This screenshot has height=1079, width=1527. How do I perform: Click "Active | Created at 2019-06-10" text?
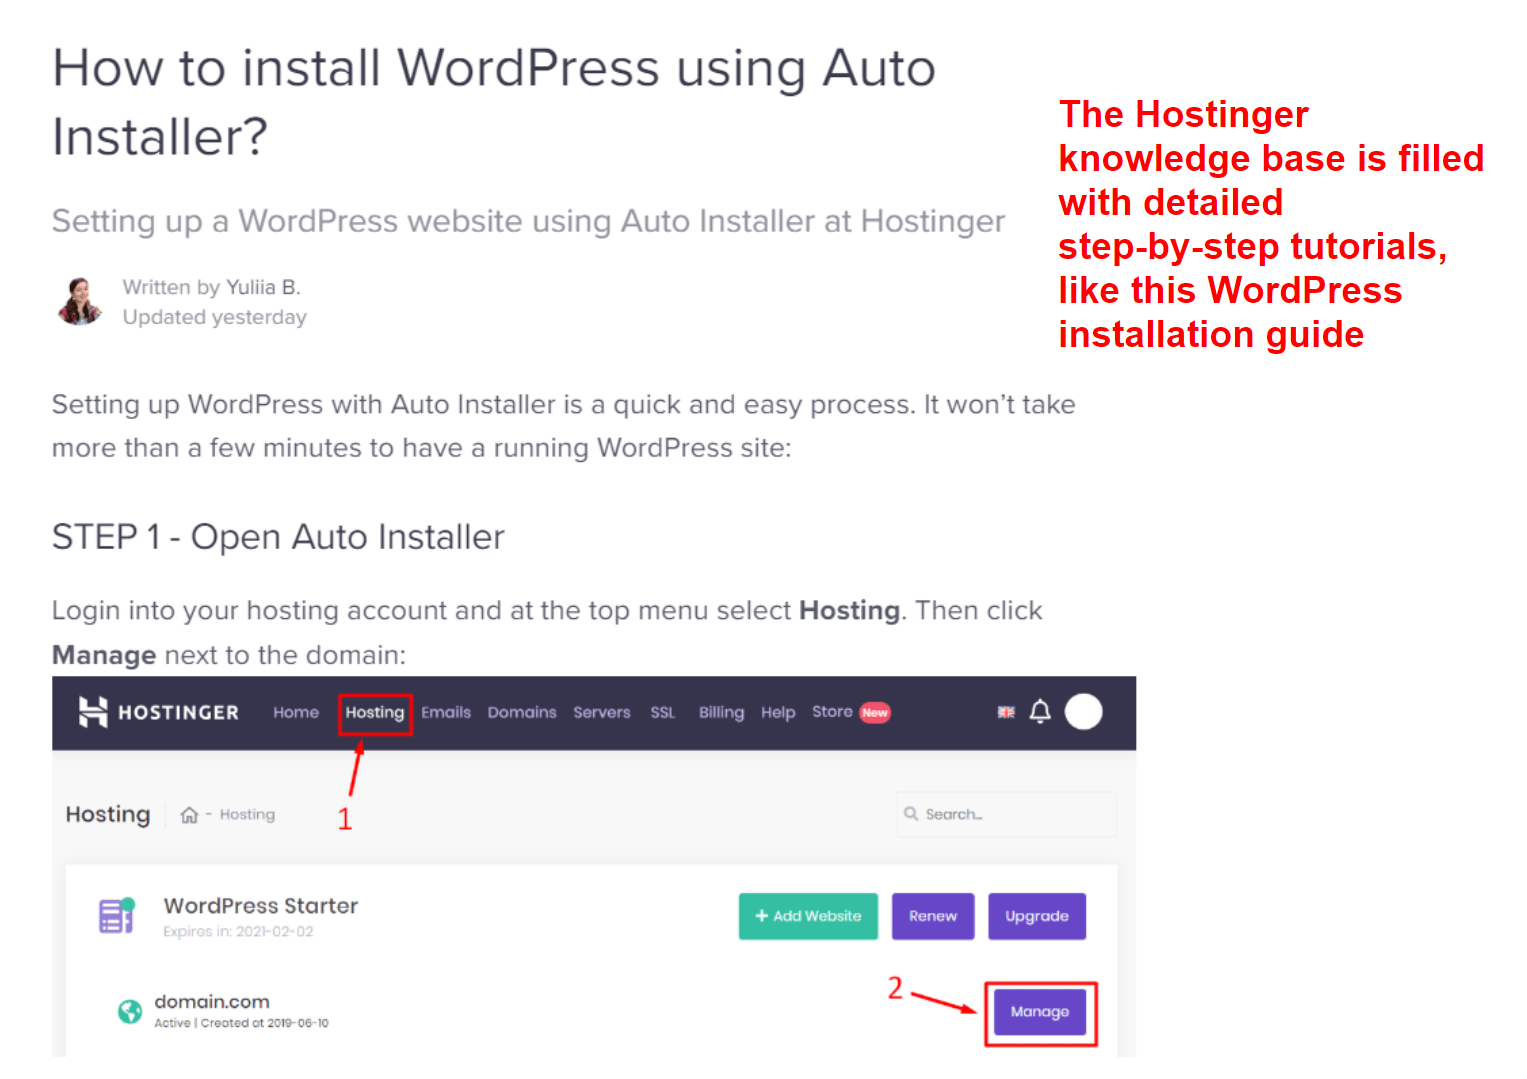click(x=241, y=1023)
